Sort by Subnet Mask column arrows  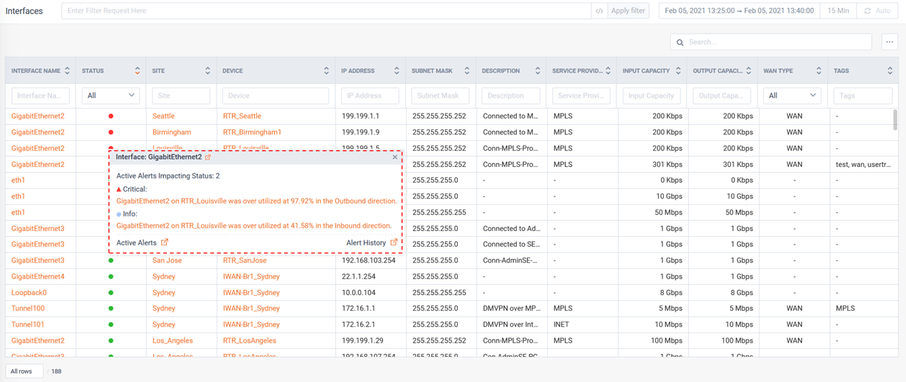[467, 71]
